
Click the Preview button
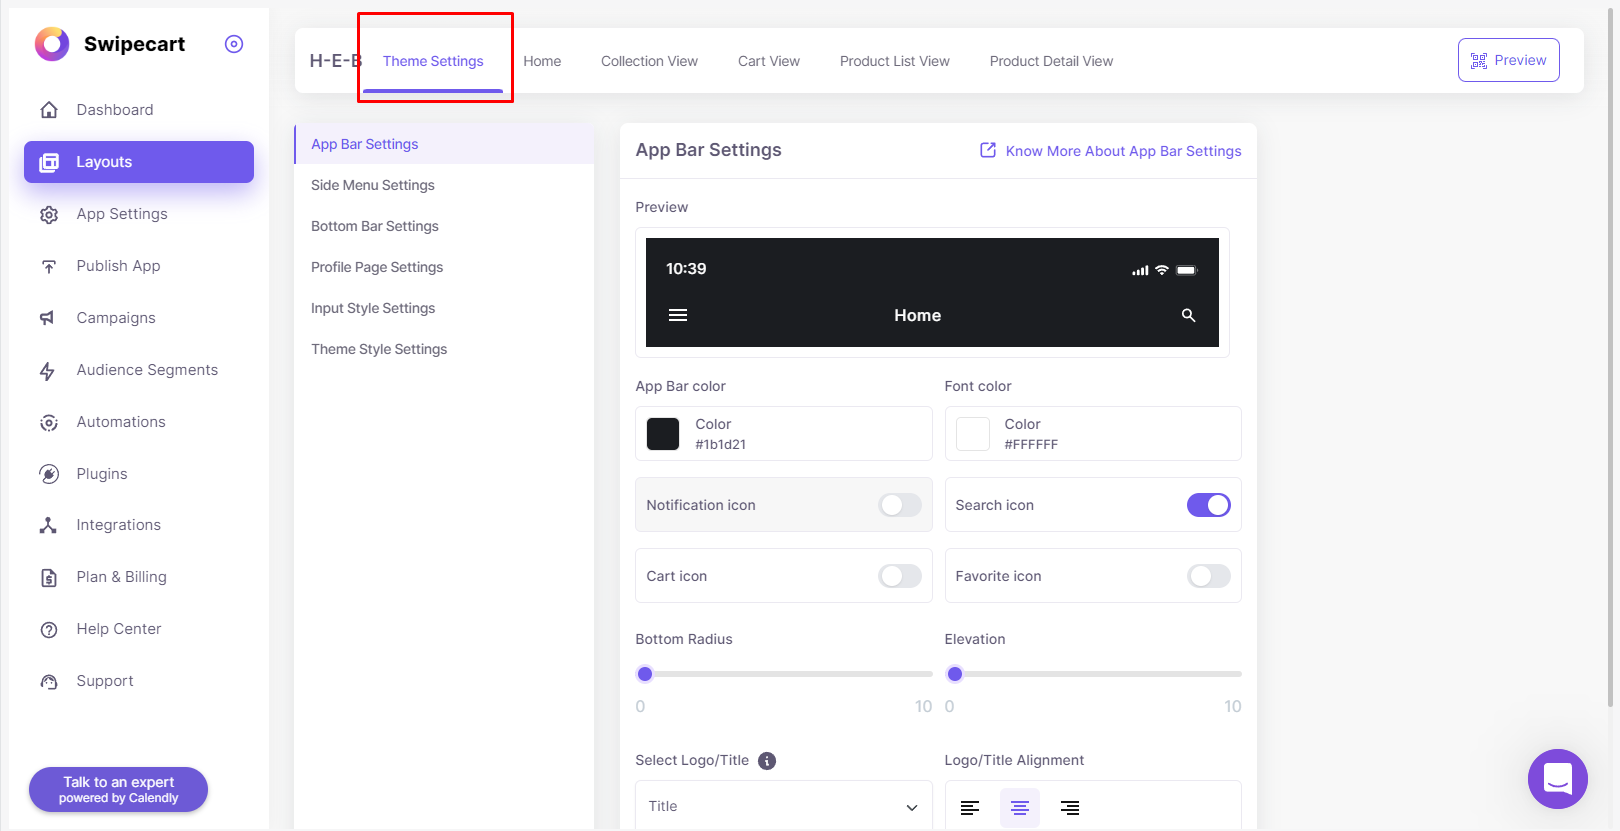(x=1508, y=60)
